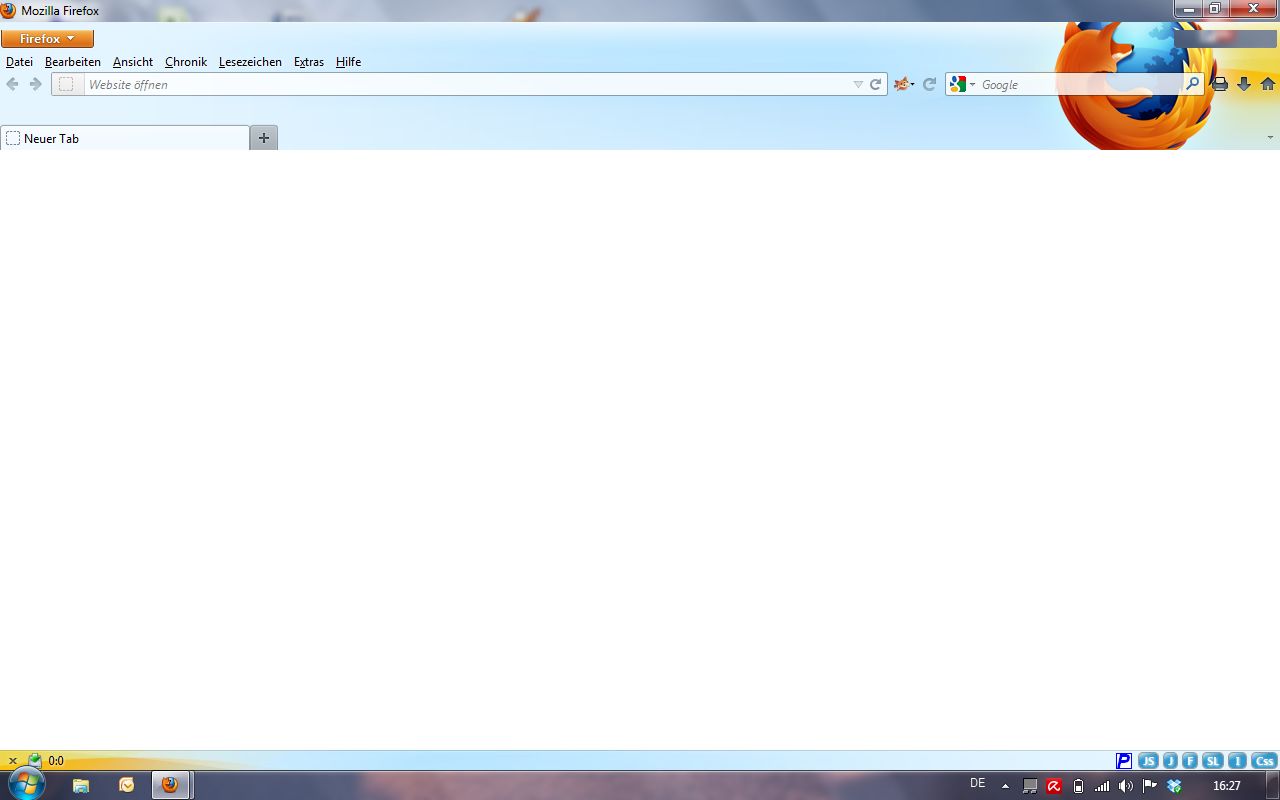Open the clock-envelope app on taskbar
This screenshot has width=1280, height=800.
tap(127, 785)
